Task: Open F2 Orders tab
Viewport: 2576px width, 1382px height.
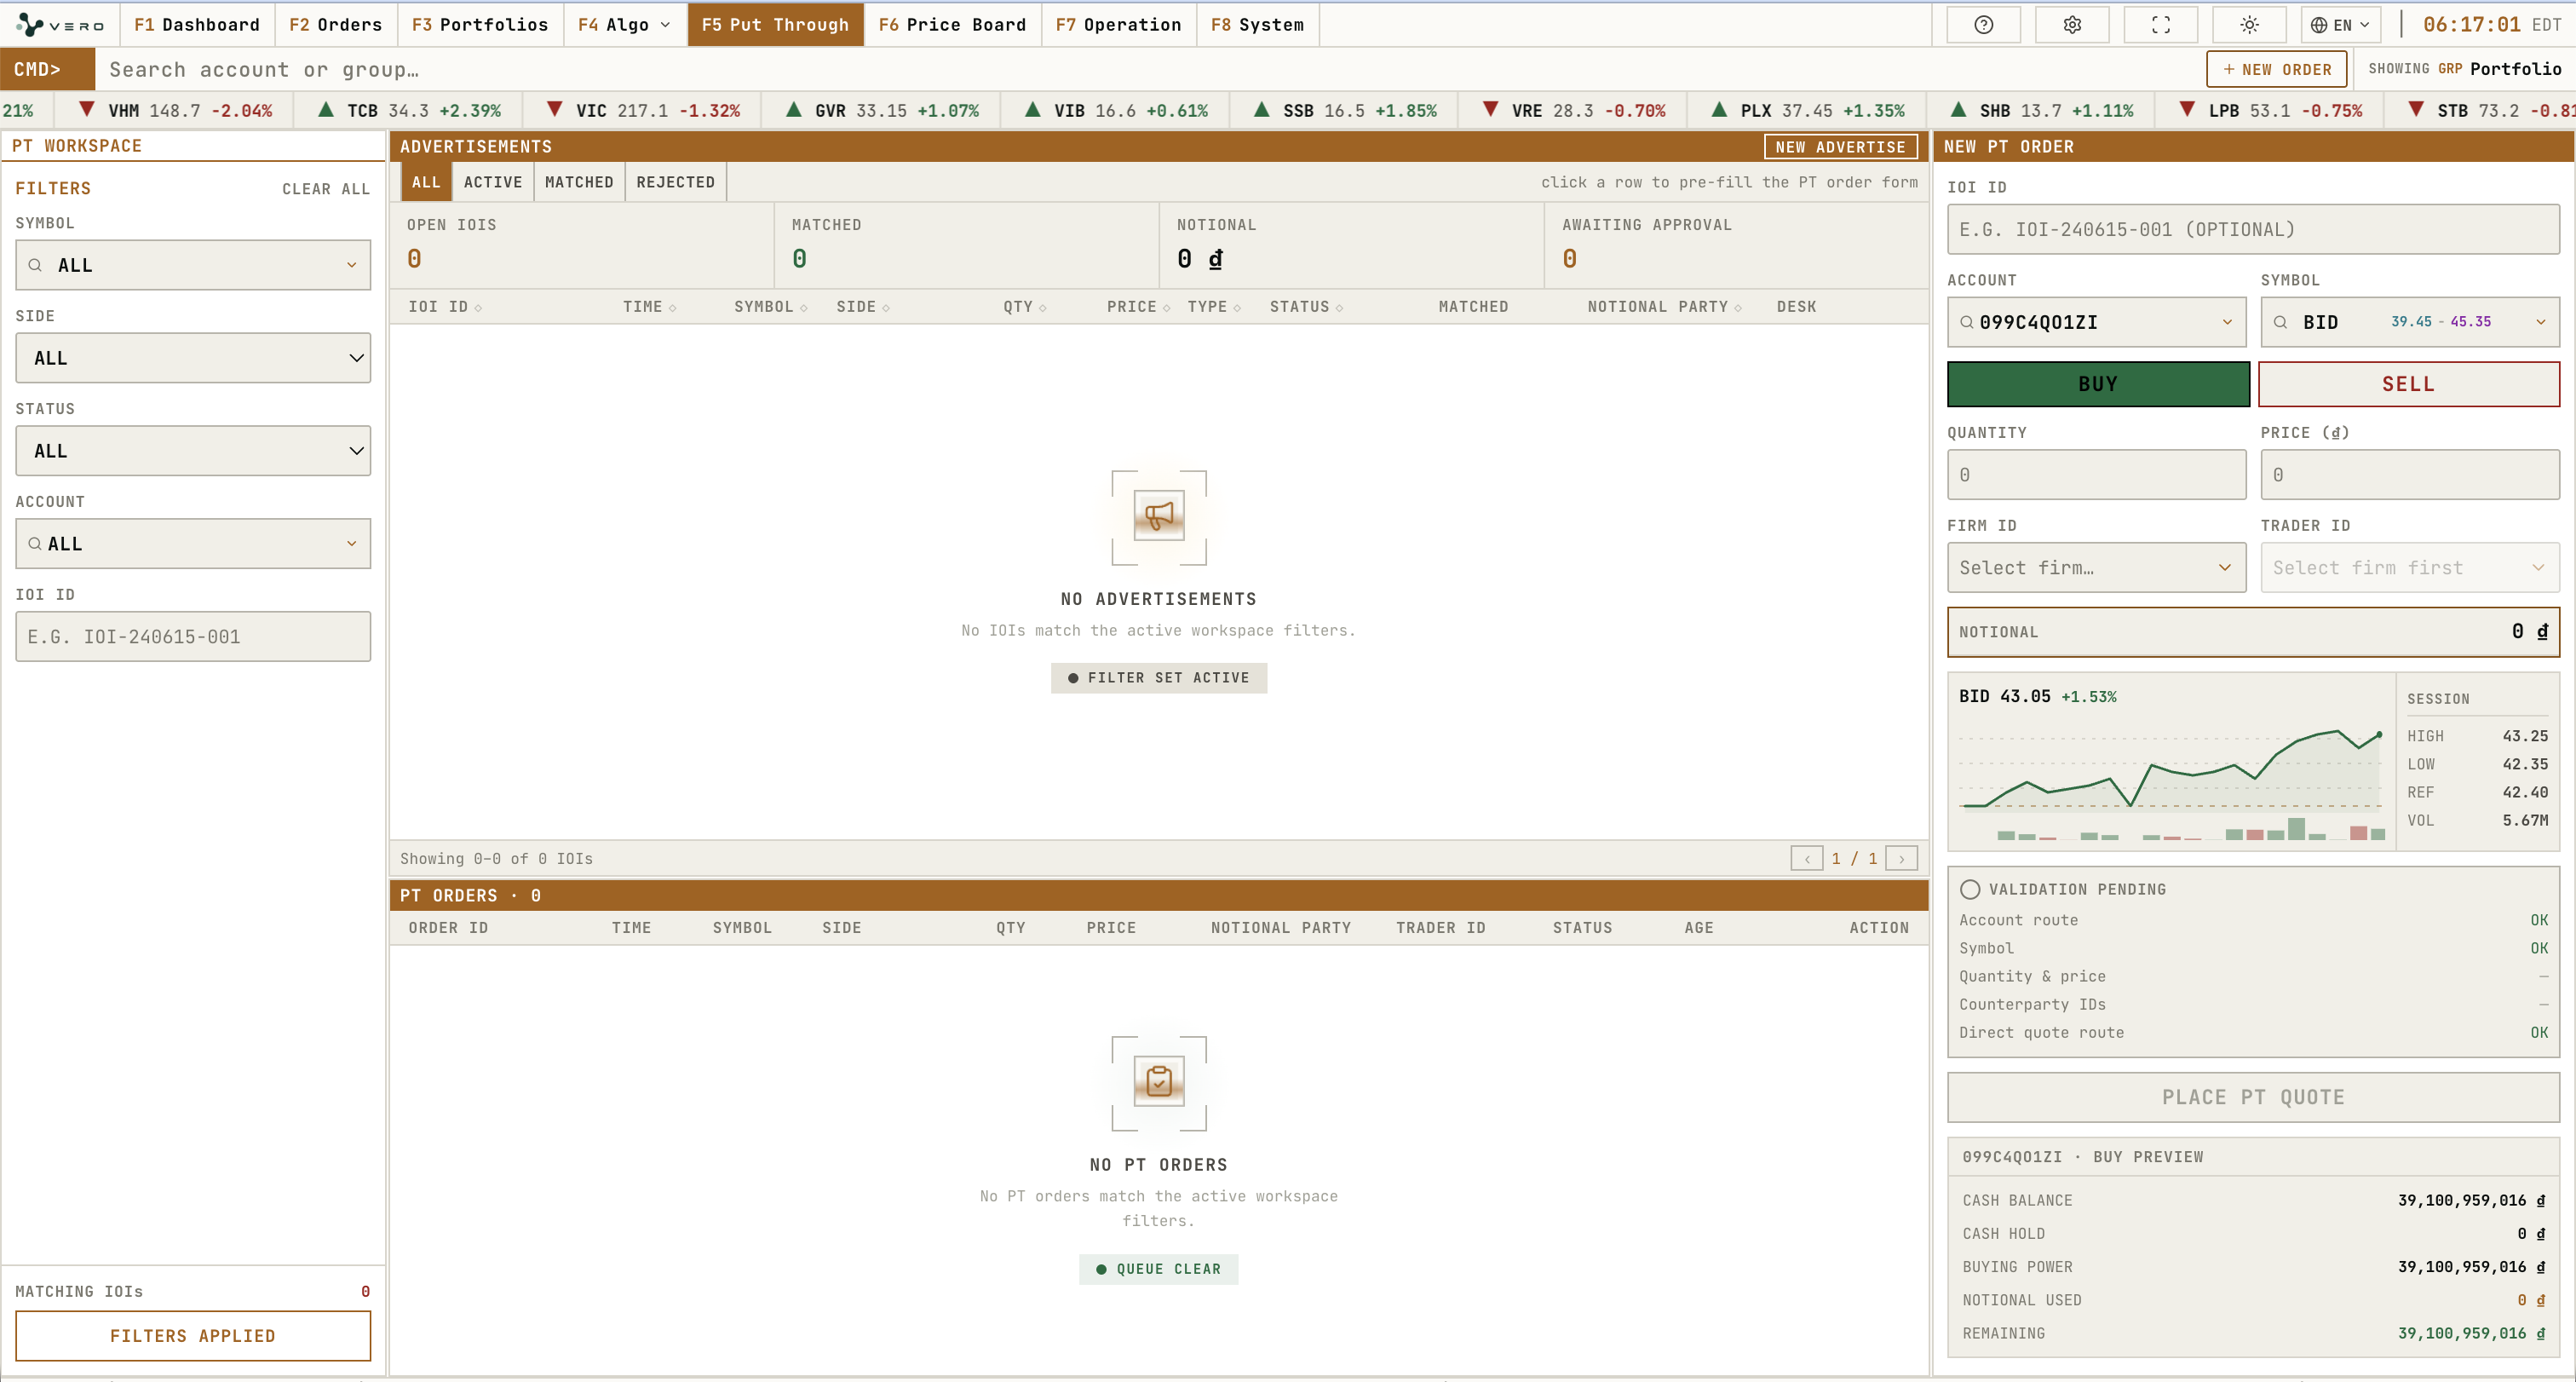Action: (x=336, y=25)
